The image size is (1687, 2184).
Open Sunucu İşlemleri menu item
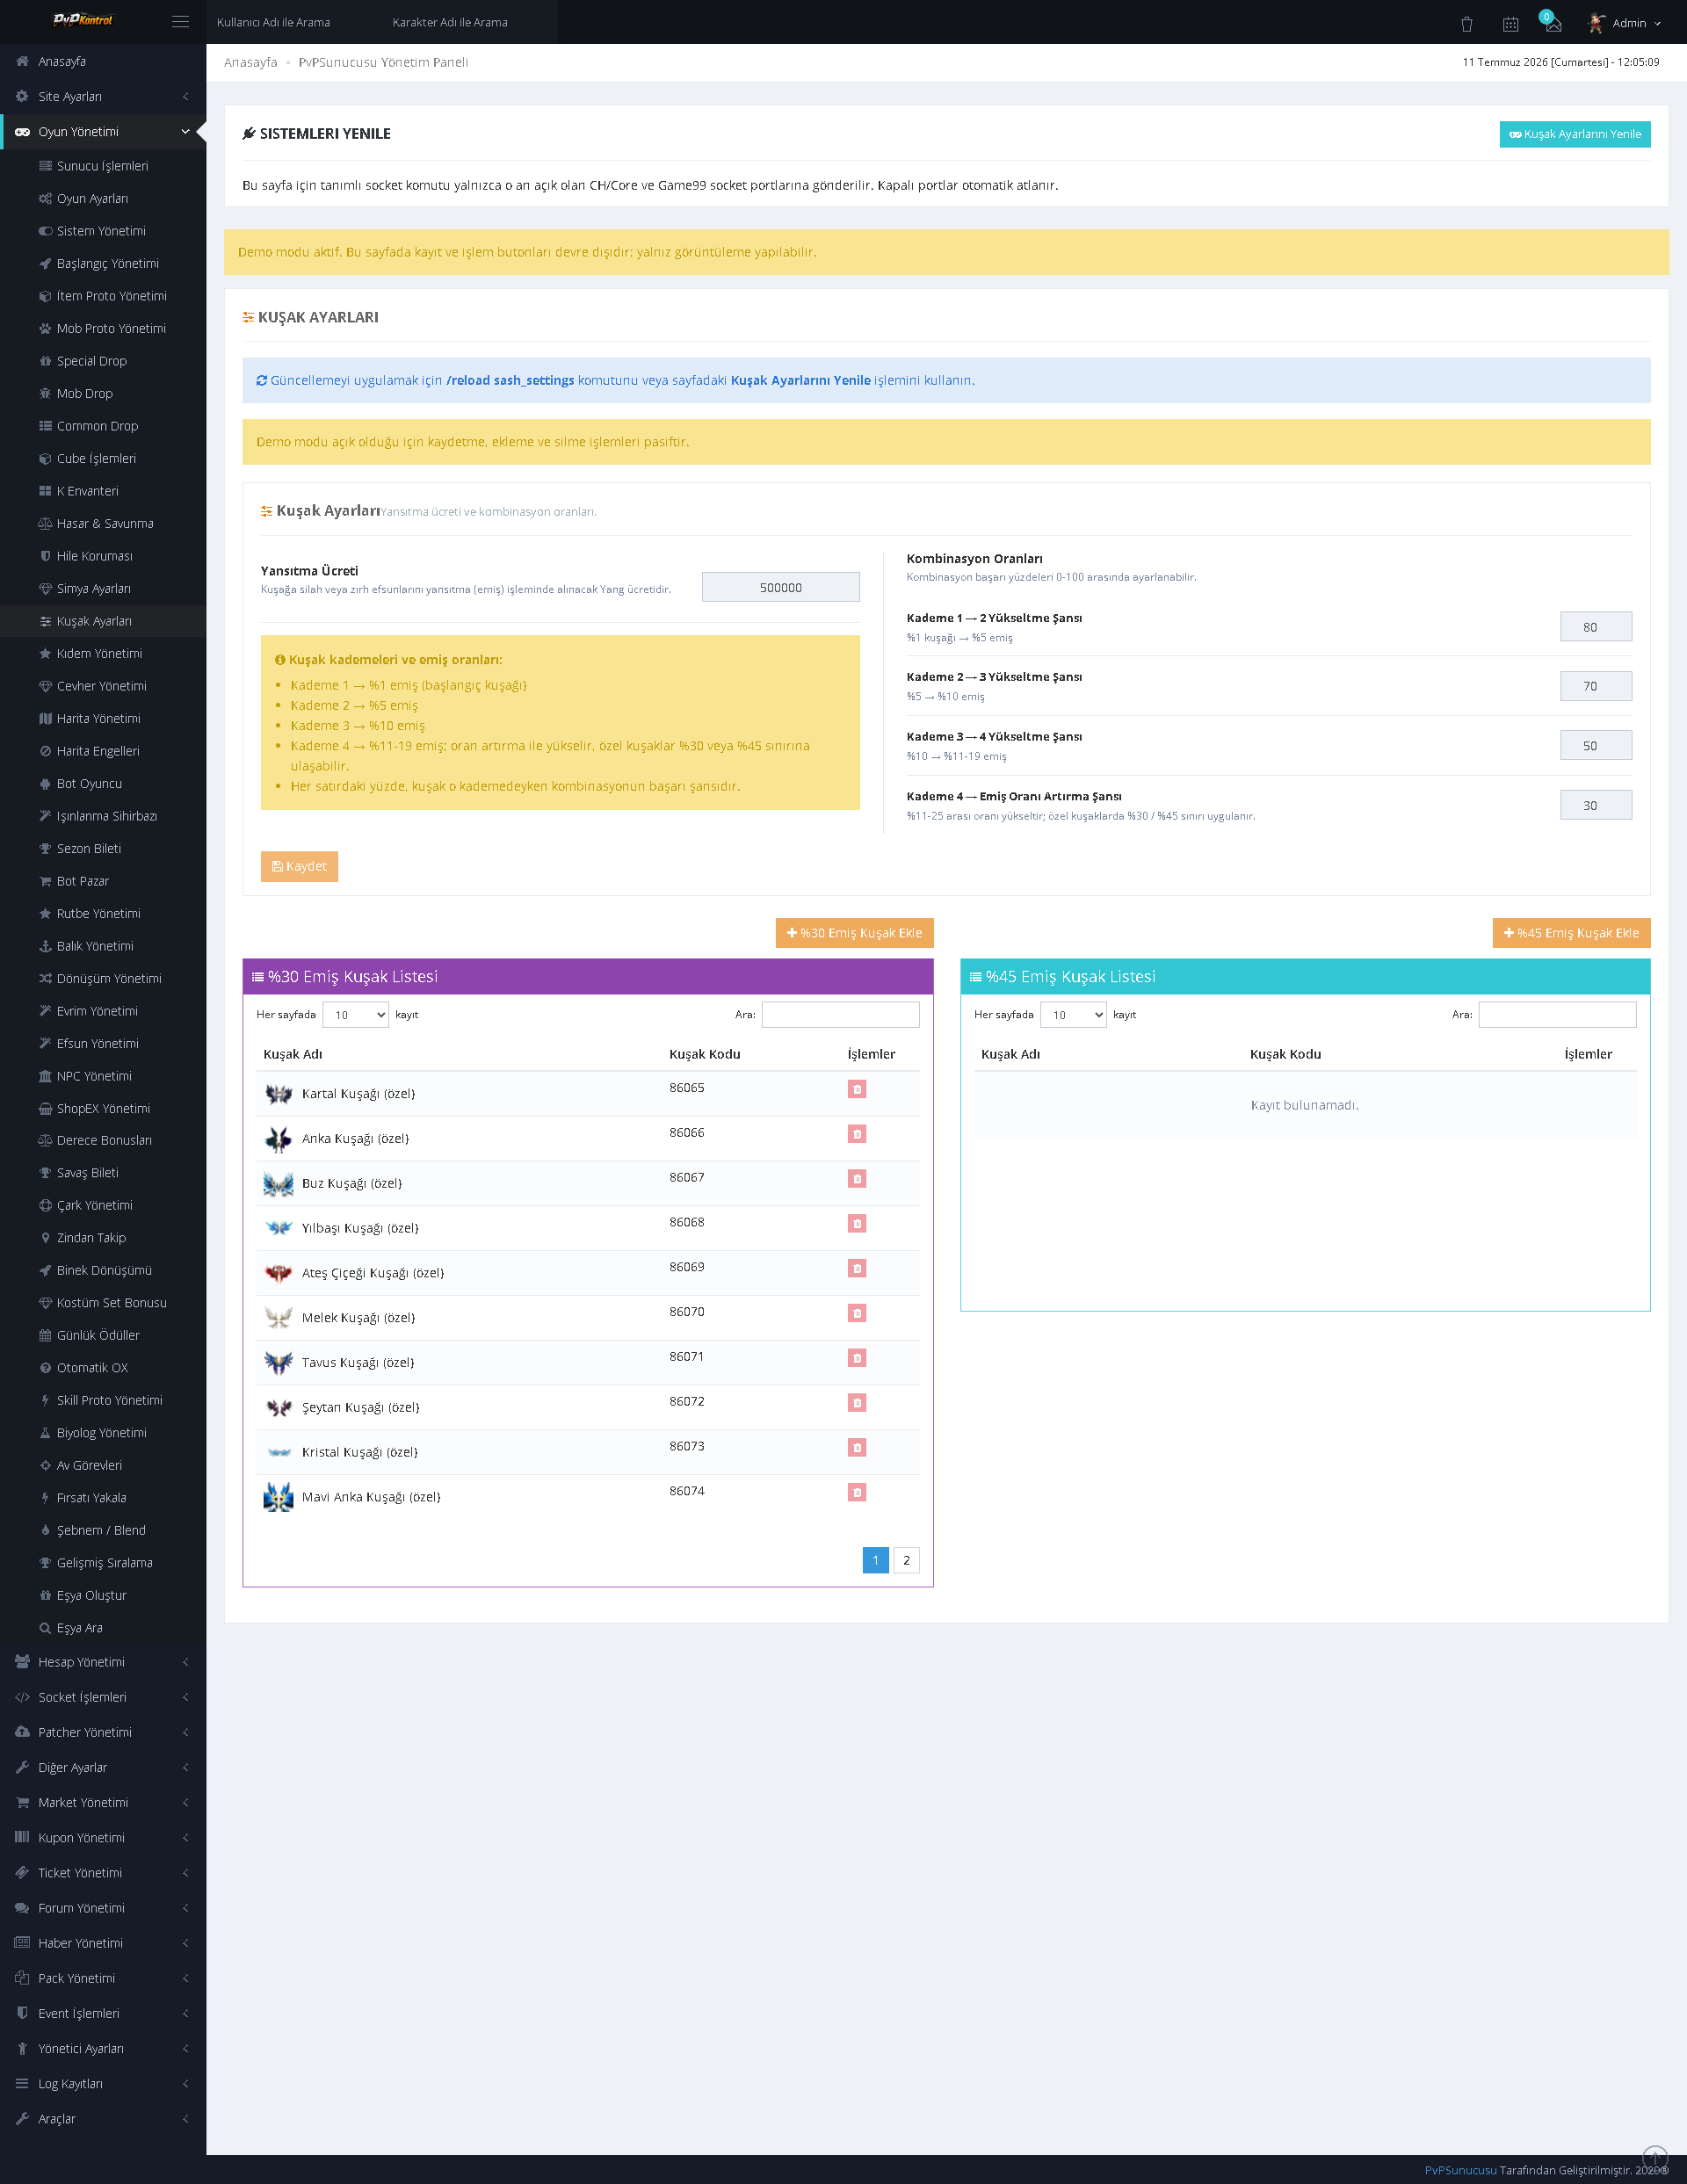click(x=103, y=166)
